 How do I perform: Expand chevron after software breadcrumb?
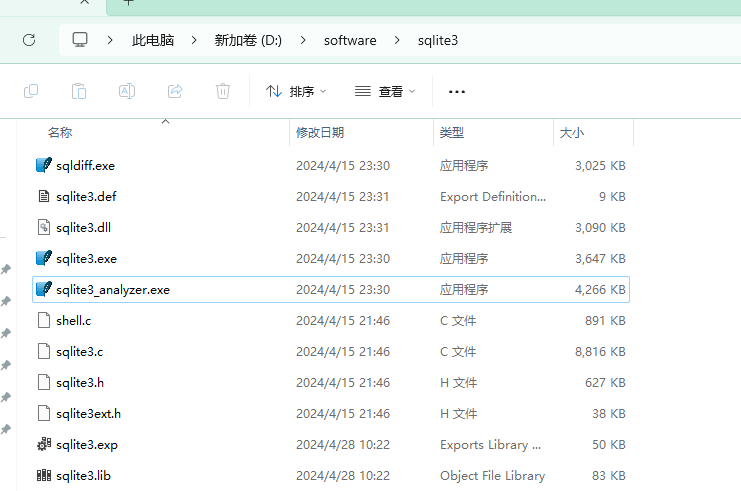tap(397, 40)
